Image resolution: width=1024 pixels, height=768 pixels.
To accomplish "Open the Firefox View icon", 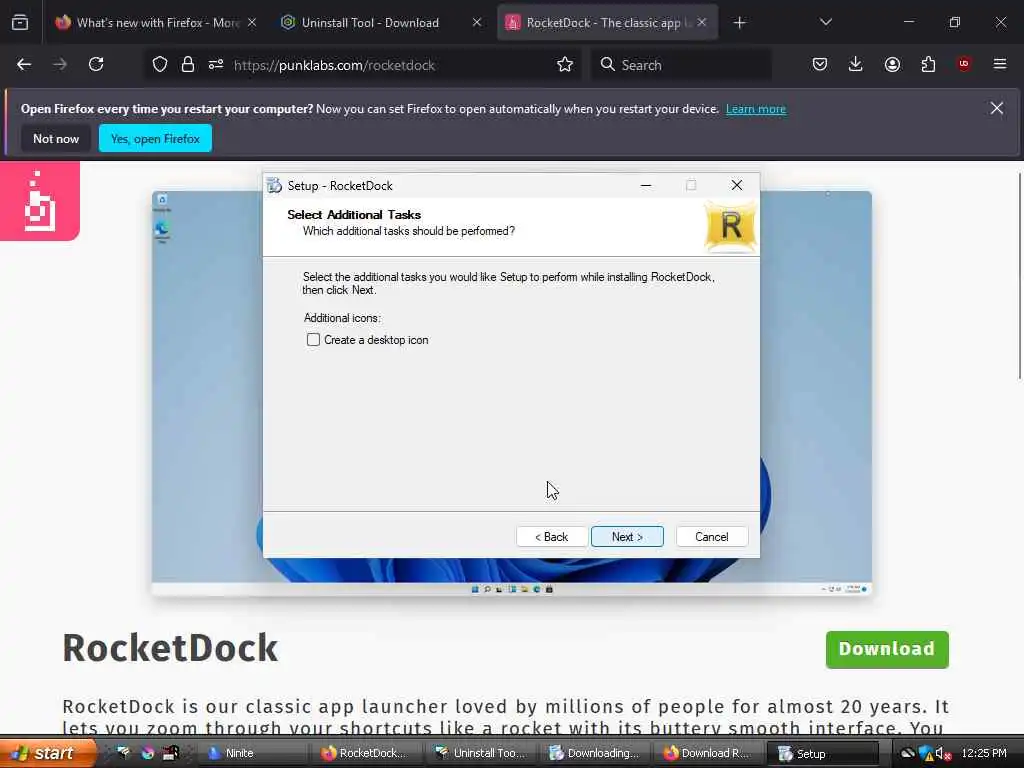I will click(20, 23).
